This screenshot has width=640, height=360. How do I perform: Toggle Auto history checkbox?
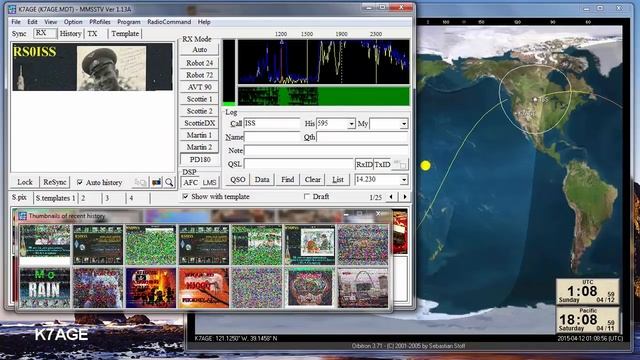(x=80, y=182)
